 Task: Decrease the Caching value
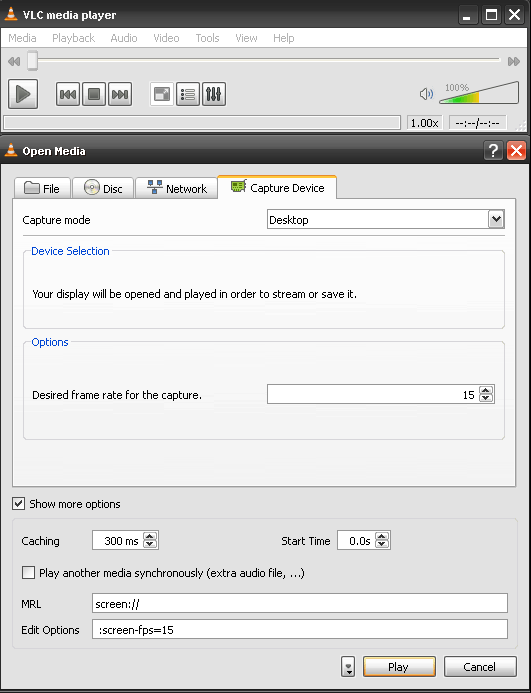150,544
